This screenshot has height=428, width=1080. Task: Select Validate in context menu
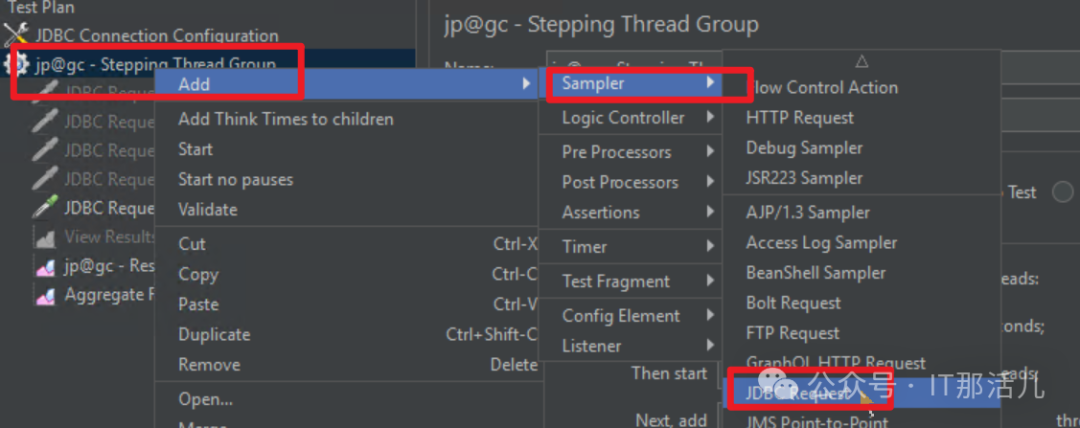(207, 210)
